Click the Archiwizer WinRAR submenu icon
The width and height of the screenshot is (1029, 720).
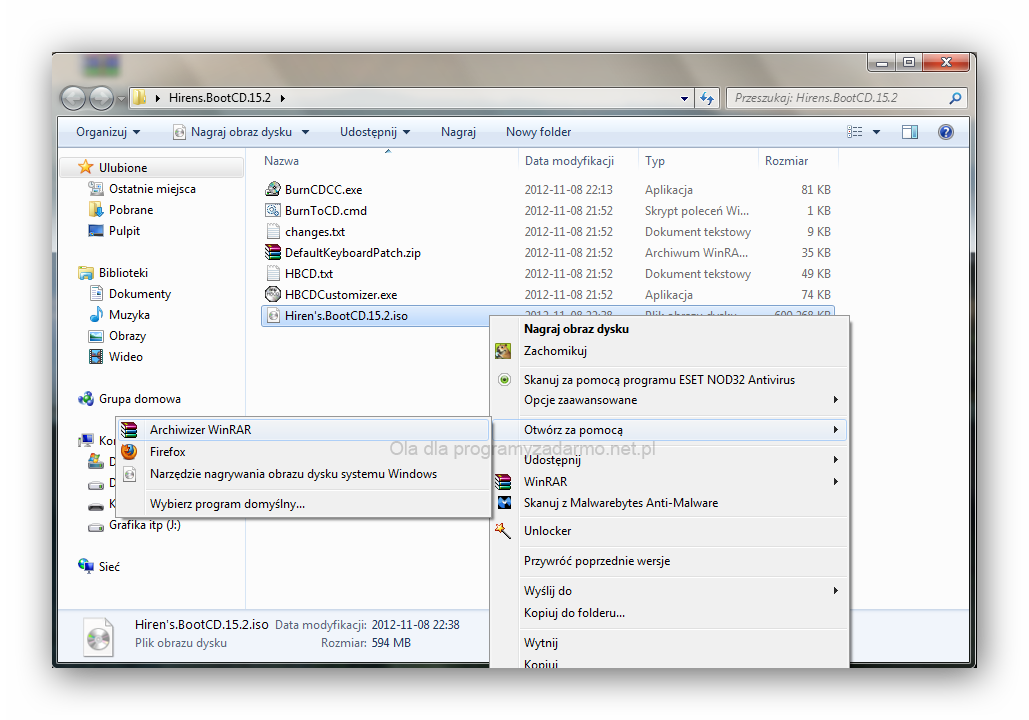(x=129, y=430)
